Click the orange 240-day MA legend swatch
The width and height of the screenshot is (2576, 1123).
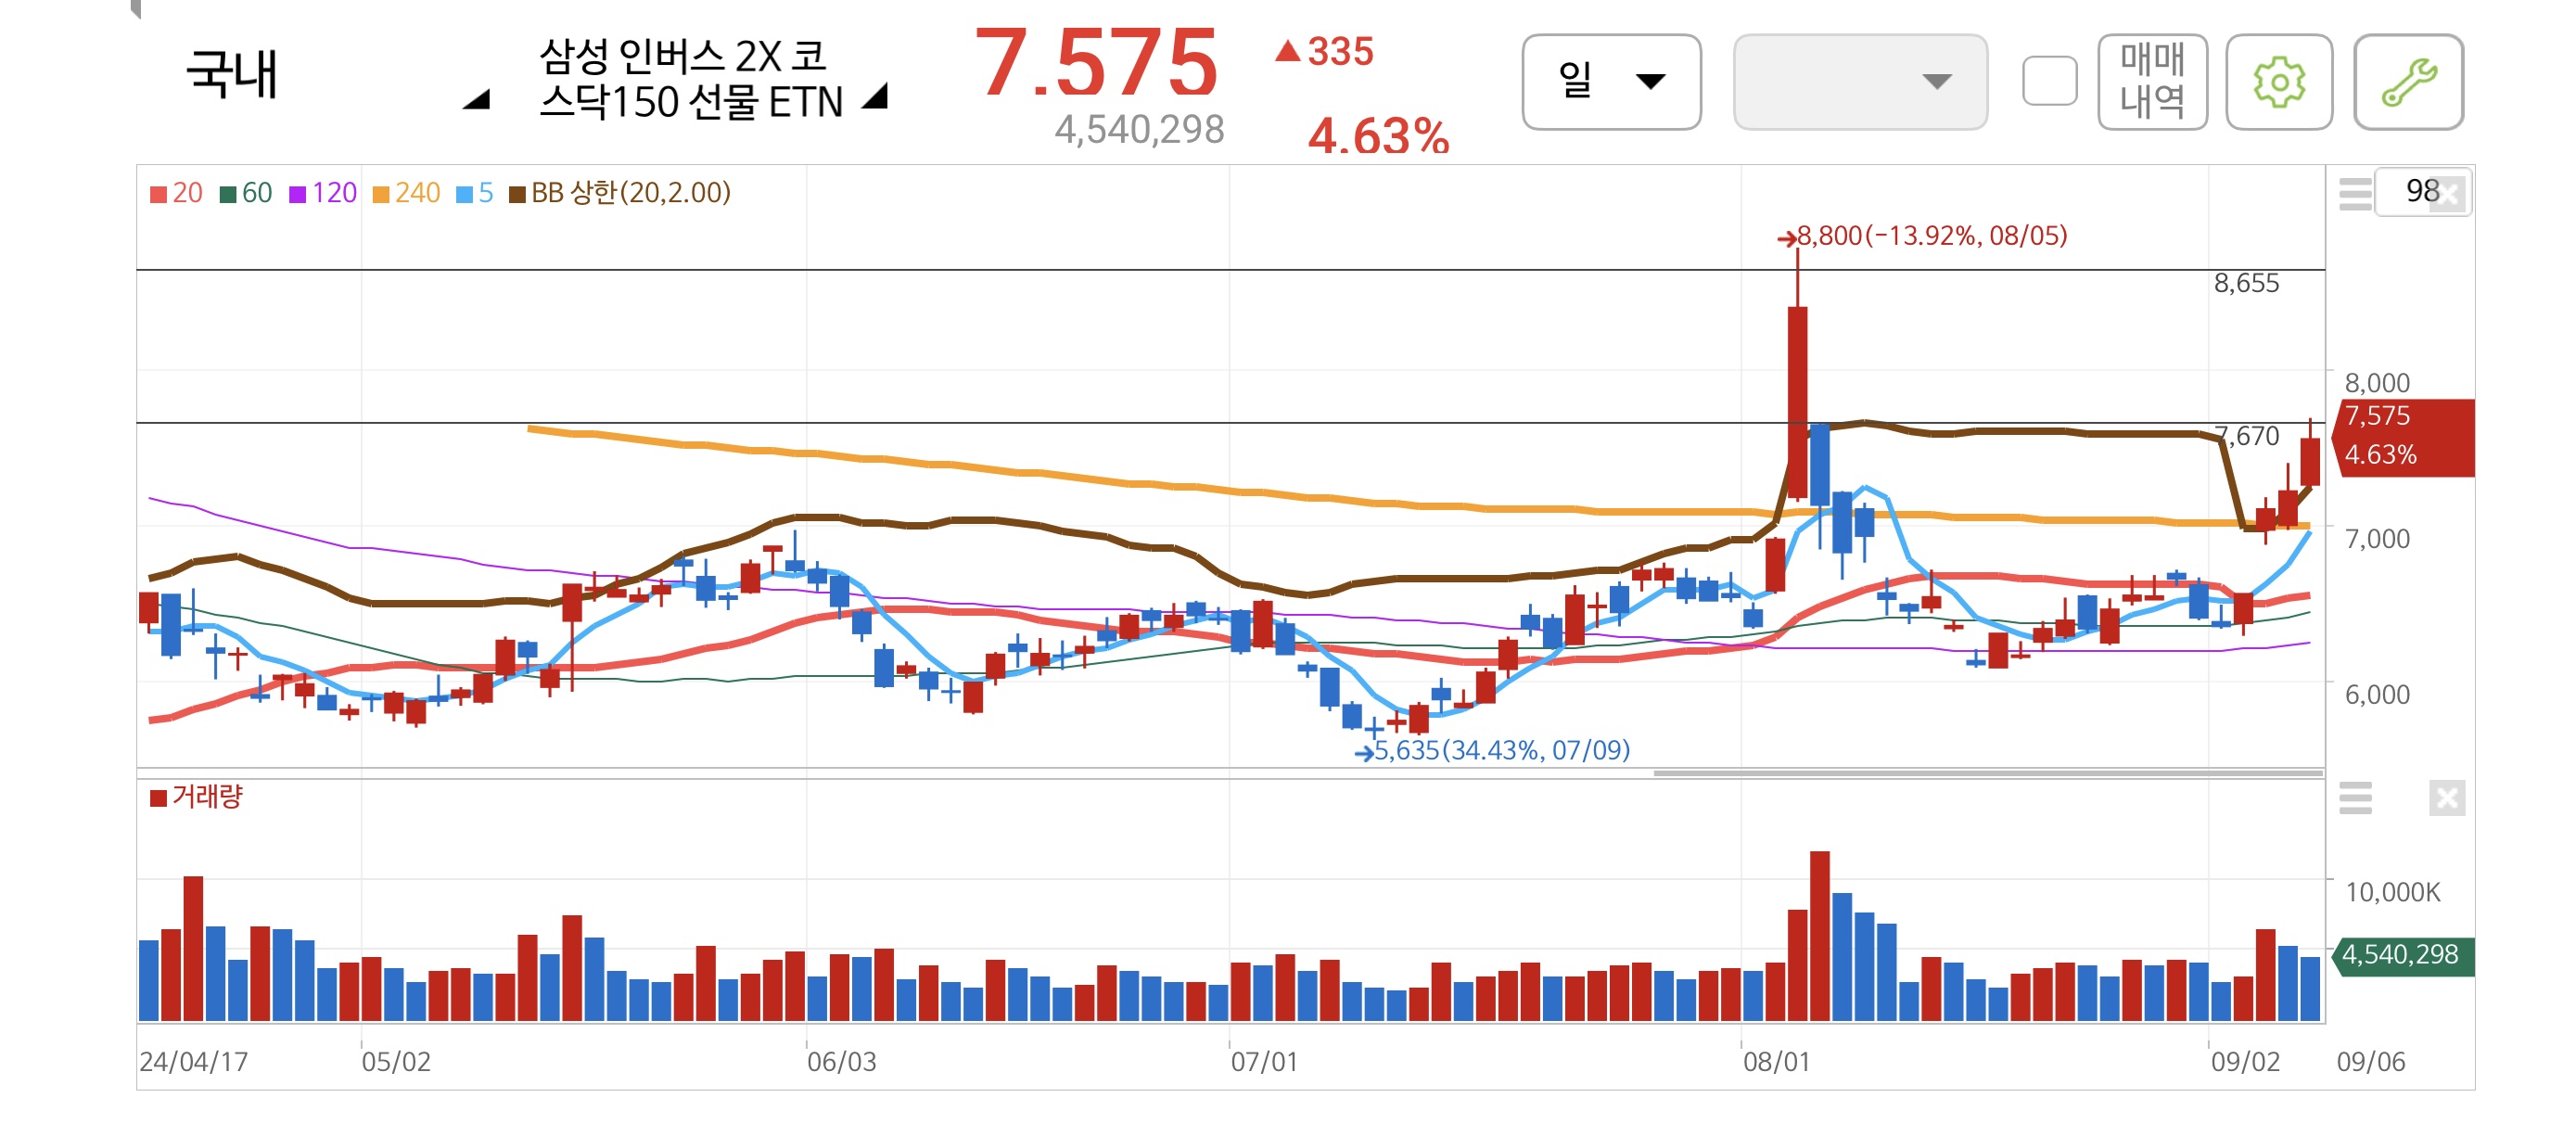[x=381, y=194]
